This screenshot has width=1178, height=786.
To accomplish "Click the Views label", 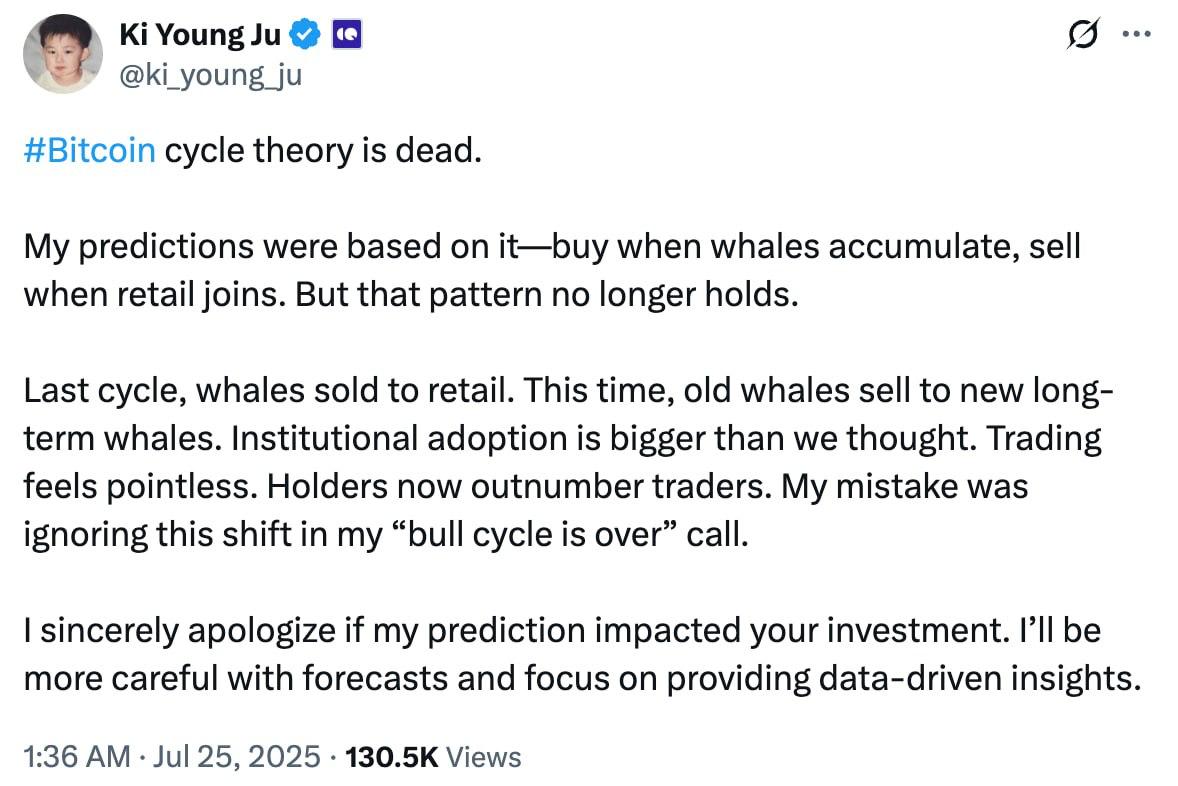I will pyautogui.click(x=484, y=757).
